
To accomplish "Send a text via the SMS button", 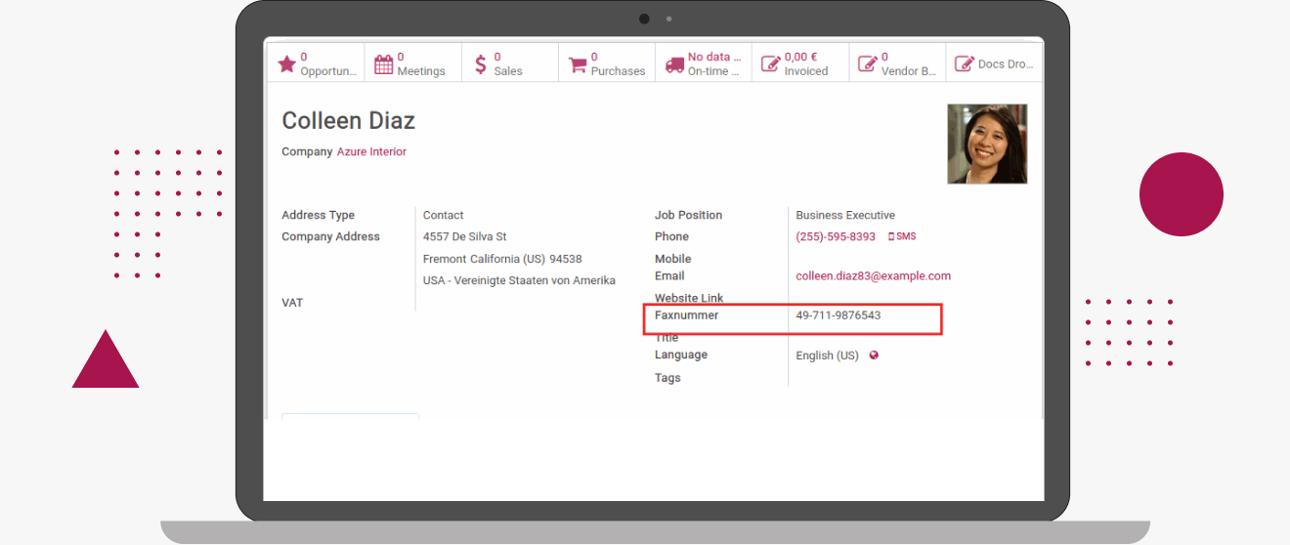I will pos(902,237).
